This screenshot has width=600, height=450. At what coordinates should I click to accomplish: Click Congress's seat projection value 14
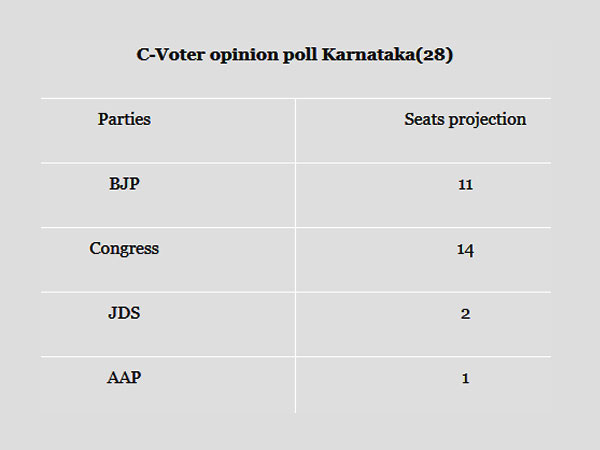point(465,249)
